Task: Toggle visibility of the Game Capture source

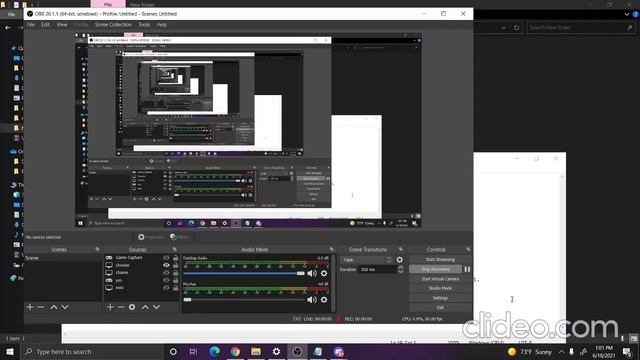Action: [166, 258]
